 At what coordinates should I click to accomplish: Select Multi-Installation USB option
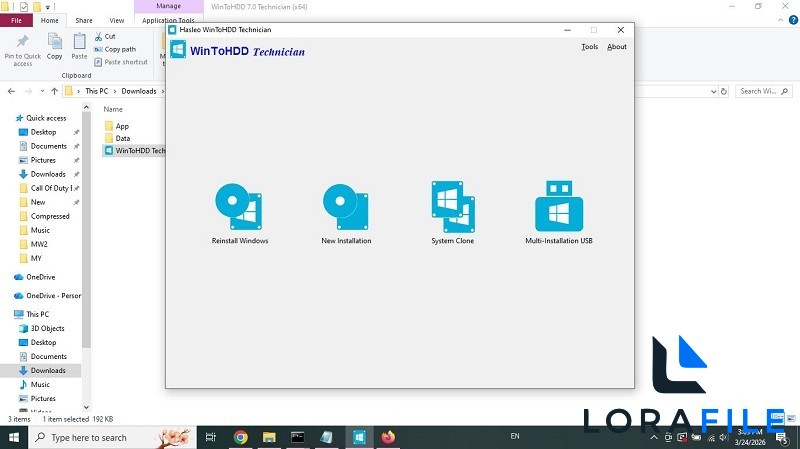[x=559, y=213]
